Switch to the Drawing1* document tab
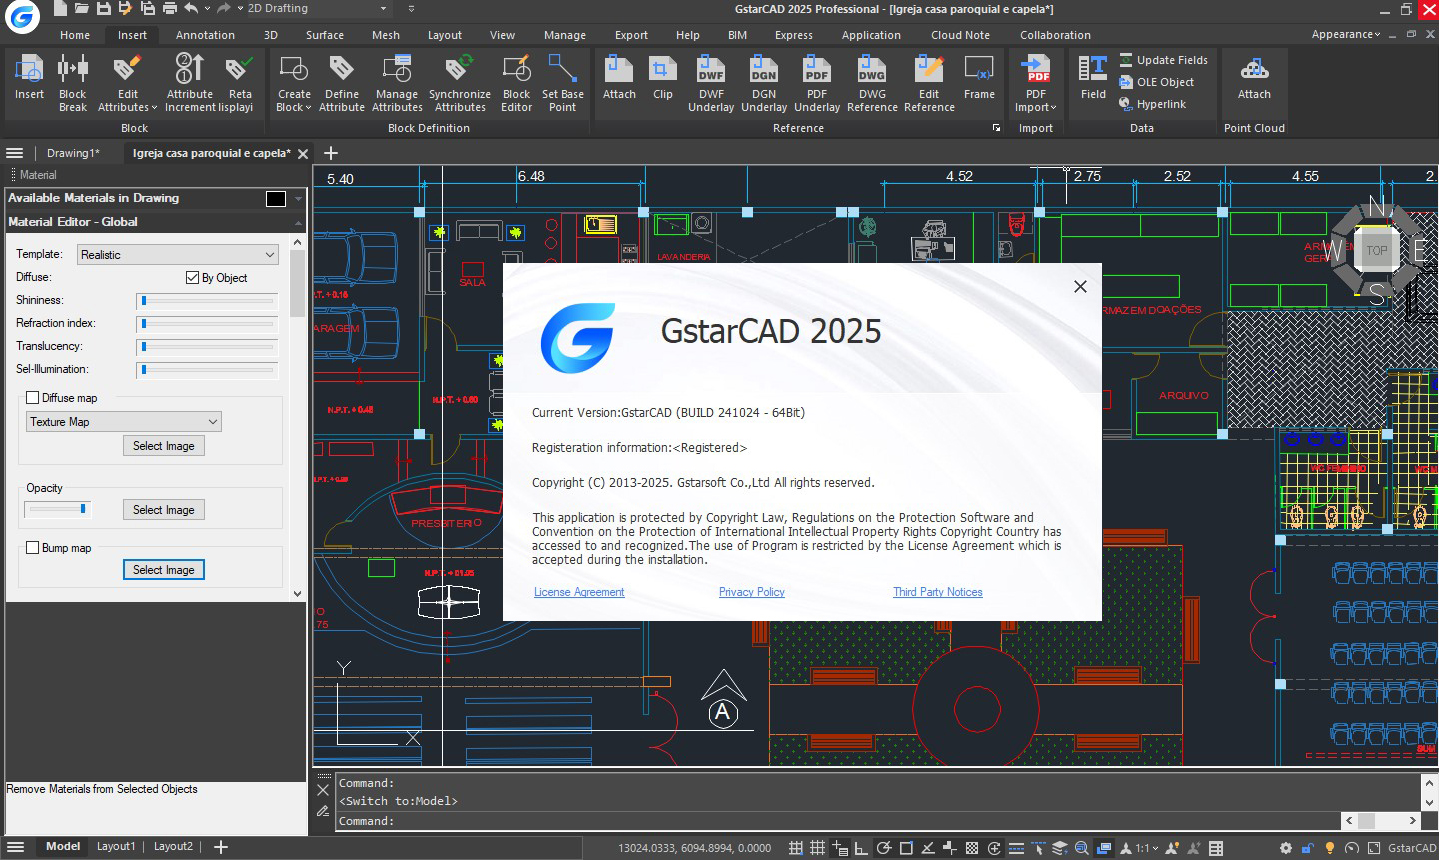Image resolution: width=1439 pixels, height=860 pixels. pyautogui.click(x=73, y=153)
